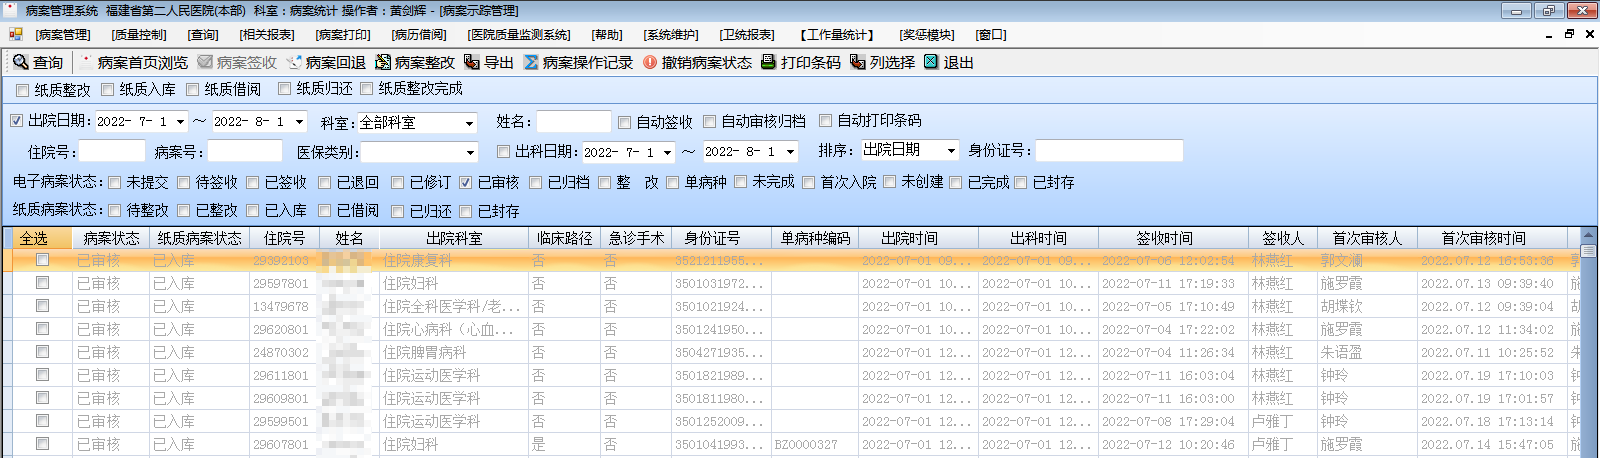1600x458 pixels.
Task: Check the 未提交 status checkbox
Action: [114, 182]
